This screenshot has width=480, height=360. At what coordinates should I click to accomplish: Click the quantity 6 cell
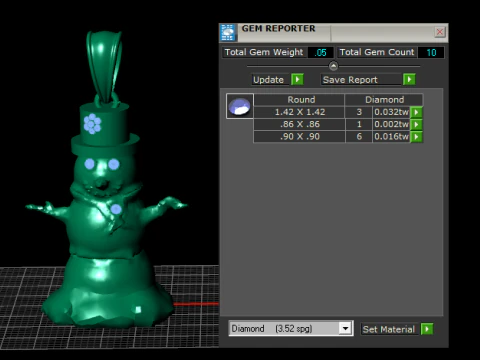point(359,137)
